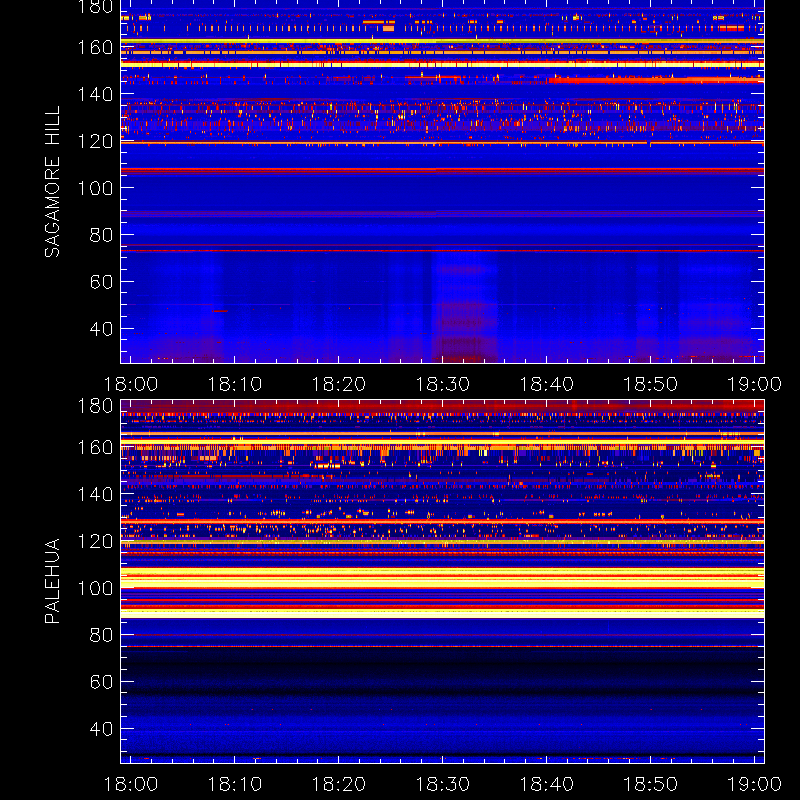Select Sagamore Hill plot's 19:00 time label
Viewport: 800px width, 800px height.
pyautogui.click(x=755, y=384)
